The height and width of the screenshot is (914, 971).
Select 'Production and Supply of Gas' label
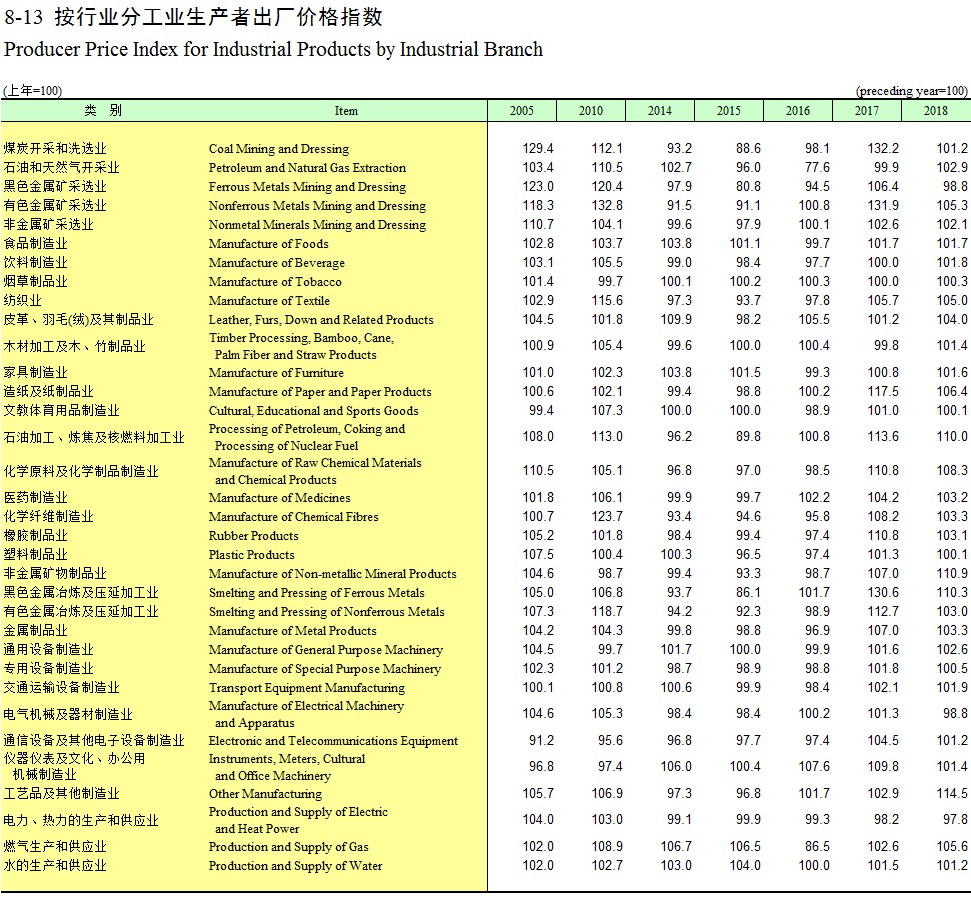[x=289, y=847]
